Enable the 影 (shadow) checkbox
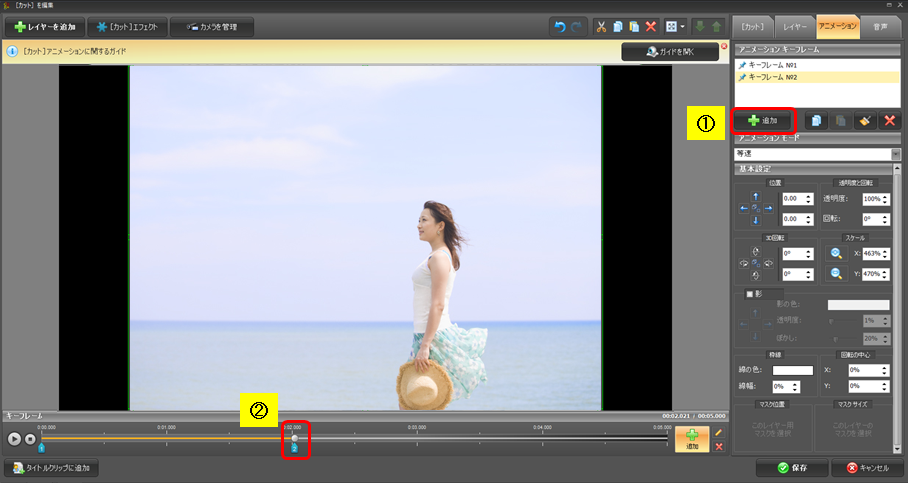The width and height of the screenshot is (908, 483). coord(748,294)
